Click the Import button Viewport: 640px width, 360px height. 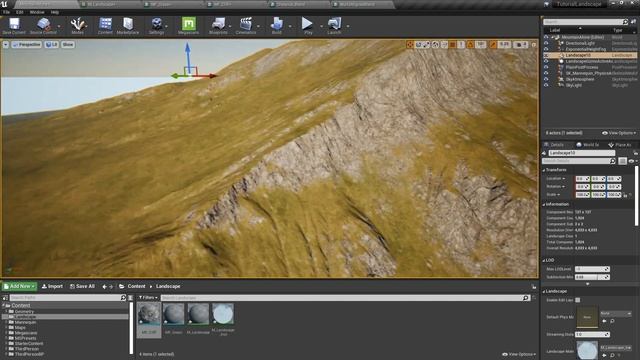[x=52, y=287]
